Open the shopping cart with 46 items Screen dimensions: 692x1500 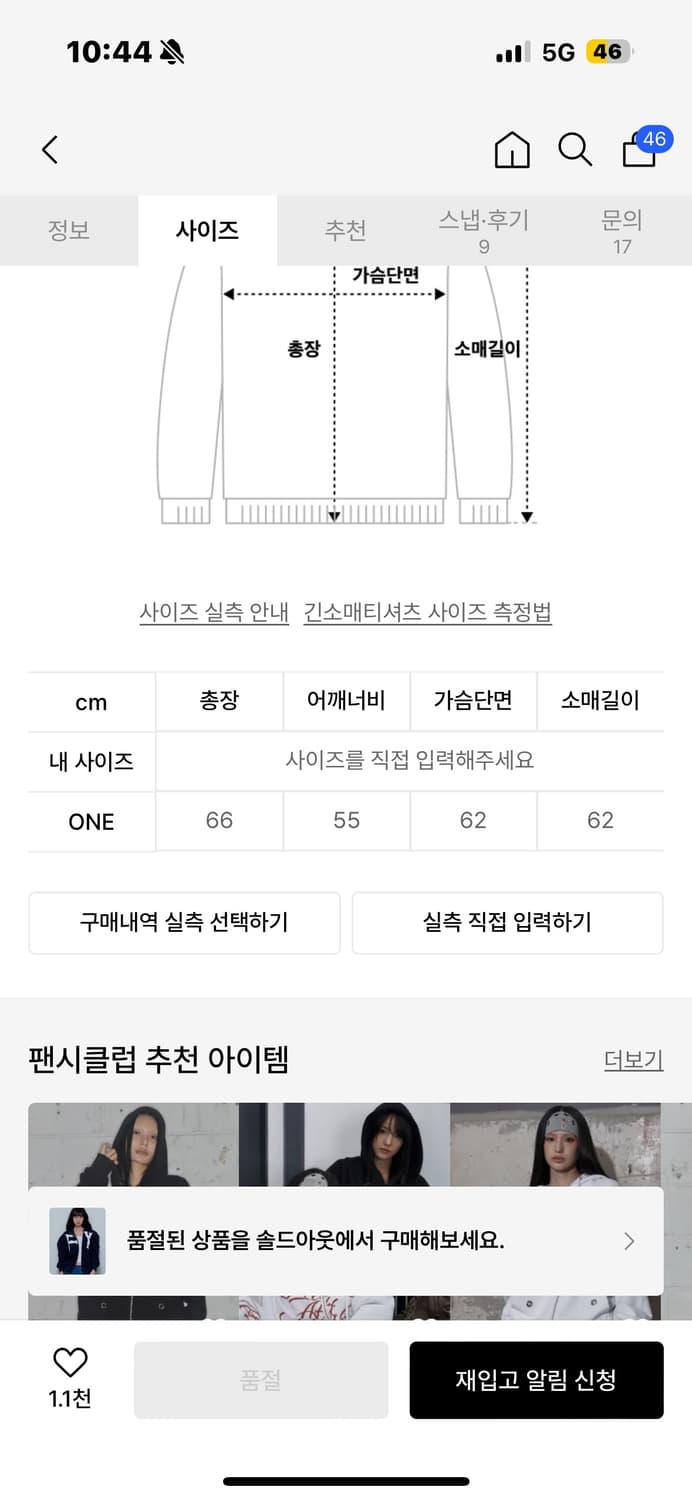(x=637, y=150)
